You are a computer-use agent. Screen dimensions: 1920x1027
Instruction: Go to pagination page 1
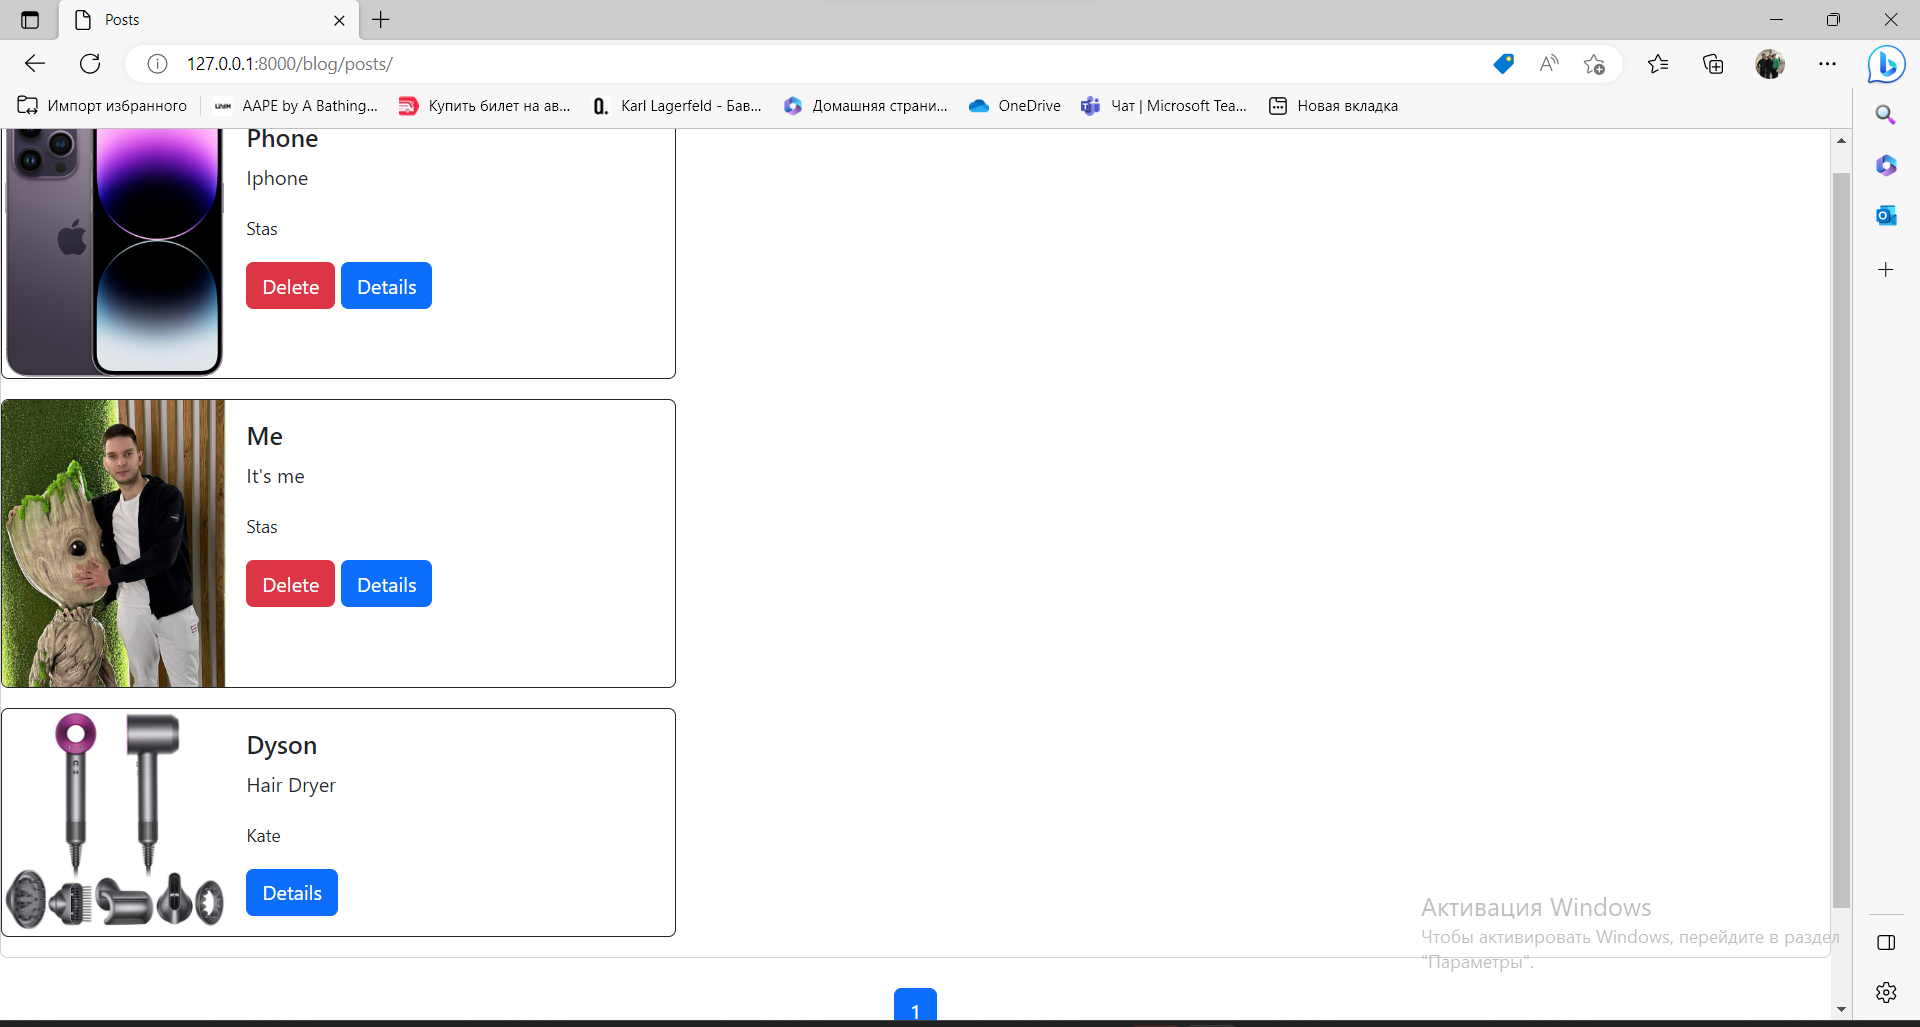[915, 1008]
